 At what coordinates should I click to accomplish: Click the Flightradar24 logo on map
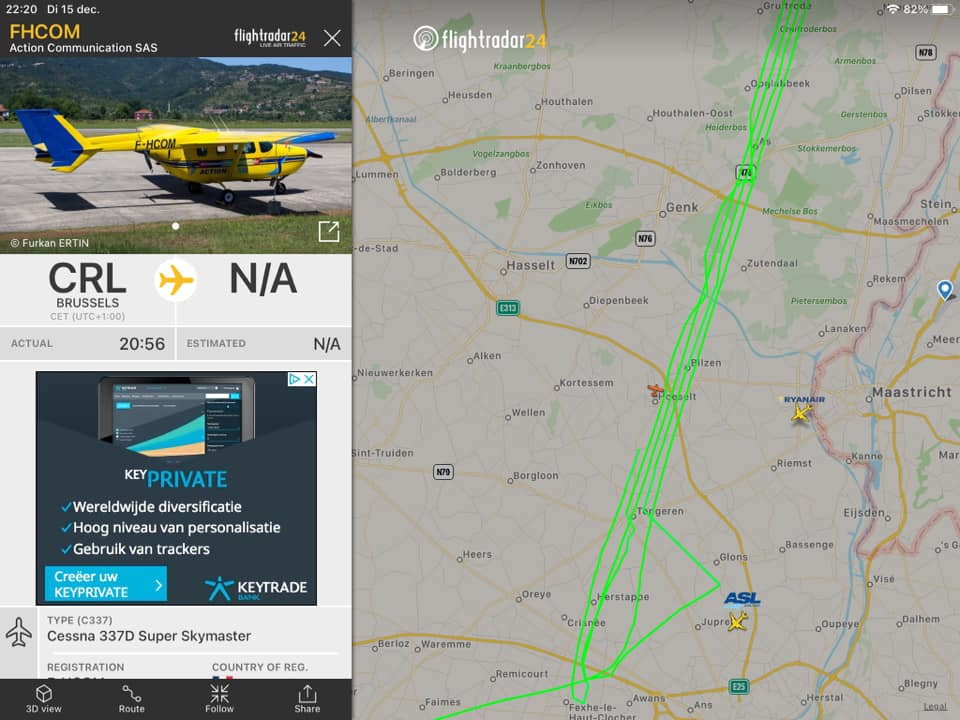479,39
